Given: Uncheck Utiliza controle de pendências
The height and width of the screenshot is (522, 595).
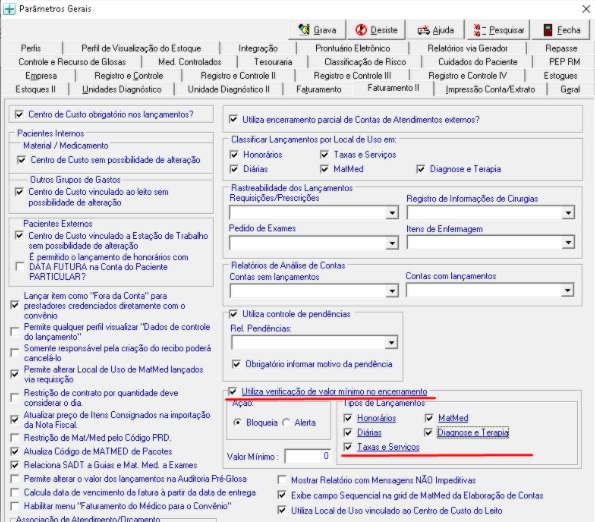Looking at the screenshot, I should (x=233, y=314).
